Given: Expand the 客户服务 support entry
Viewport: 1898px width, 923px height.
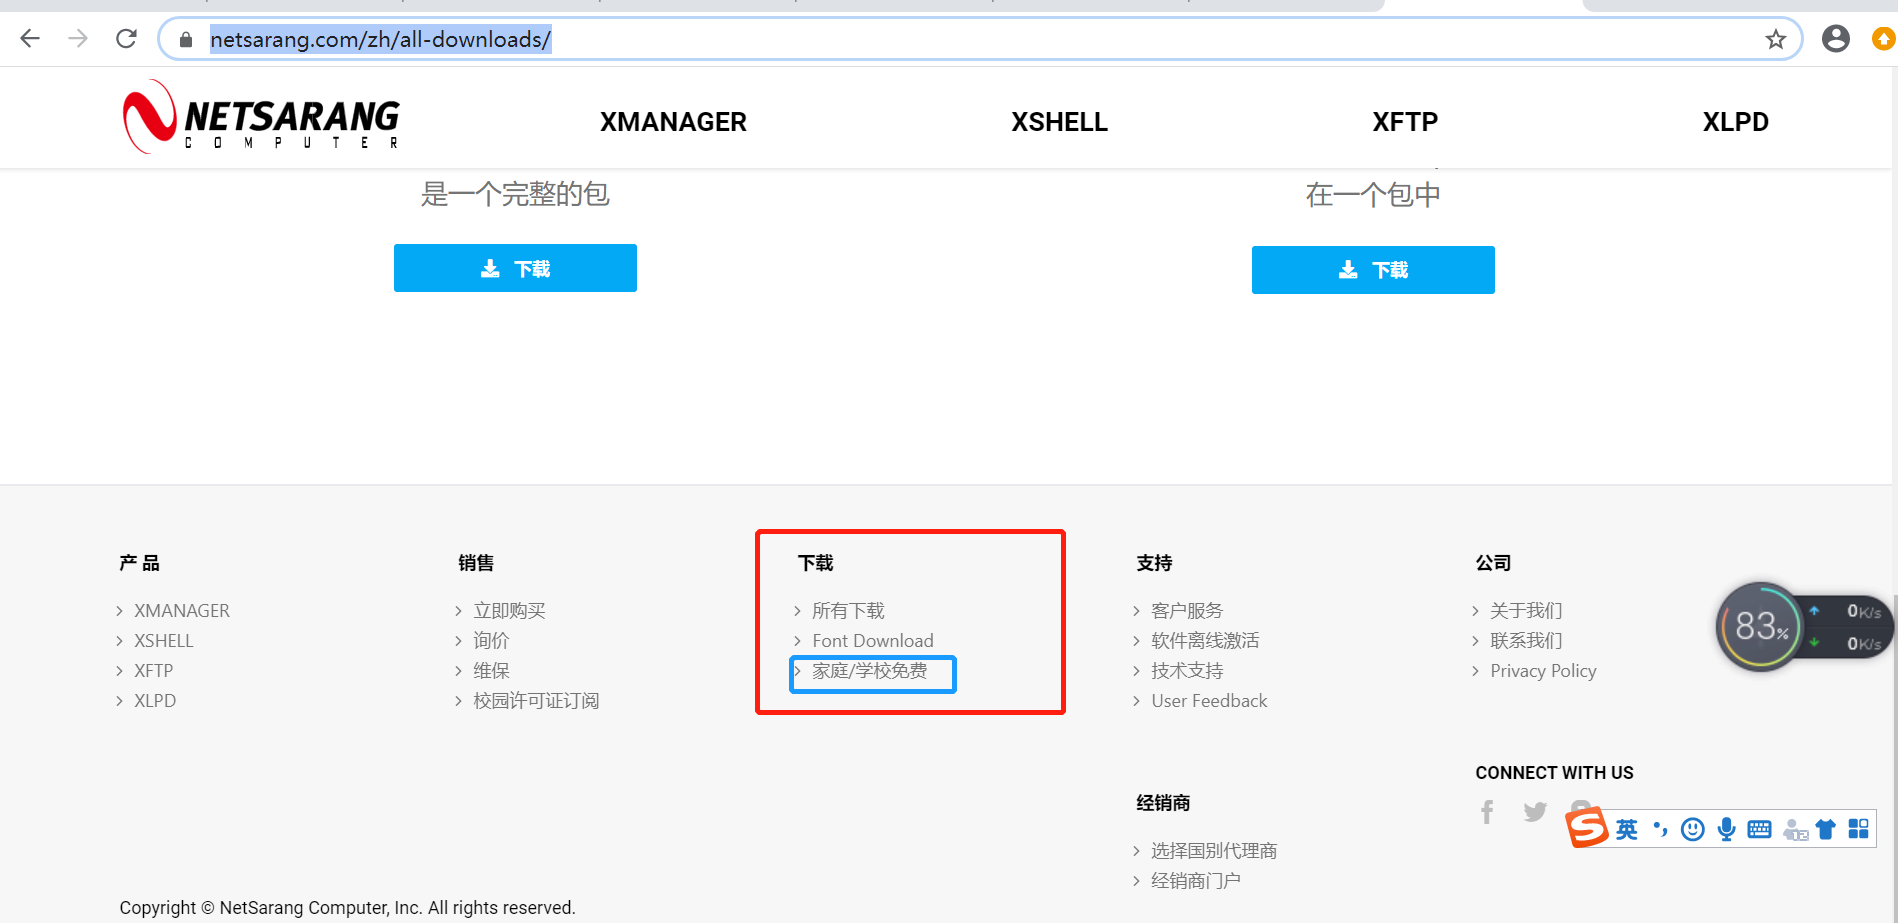Looking at the screenshot, I should pos(1187,610).
